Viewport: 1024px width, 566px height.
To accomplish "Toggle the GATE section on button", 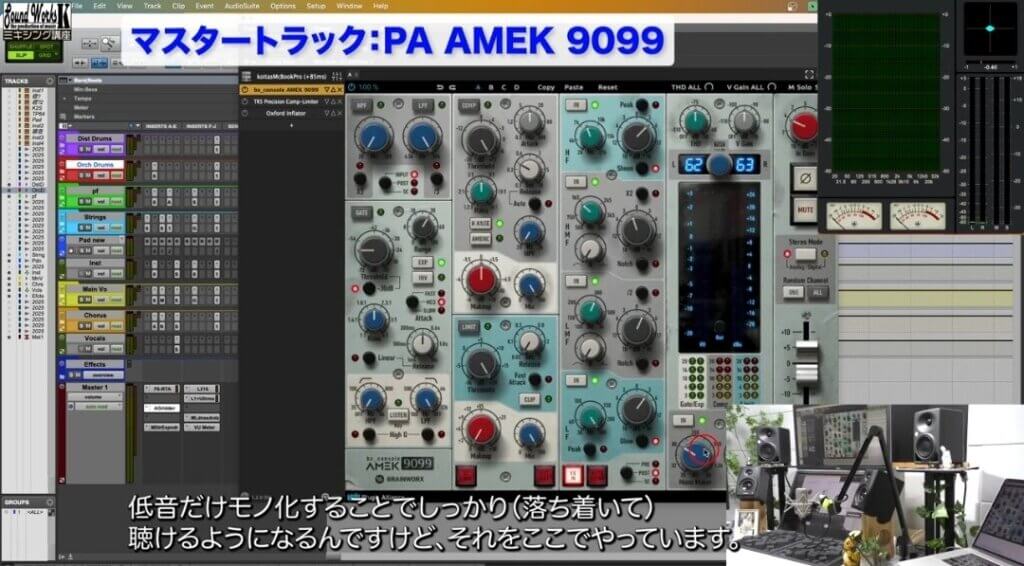I will point(360,212).
